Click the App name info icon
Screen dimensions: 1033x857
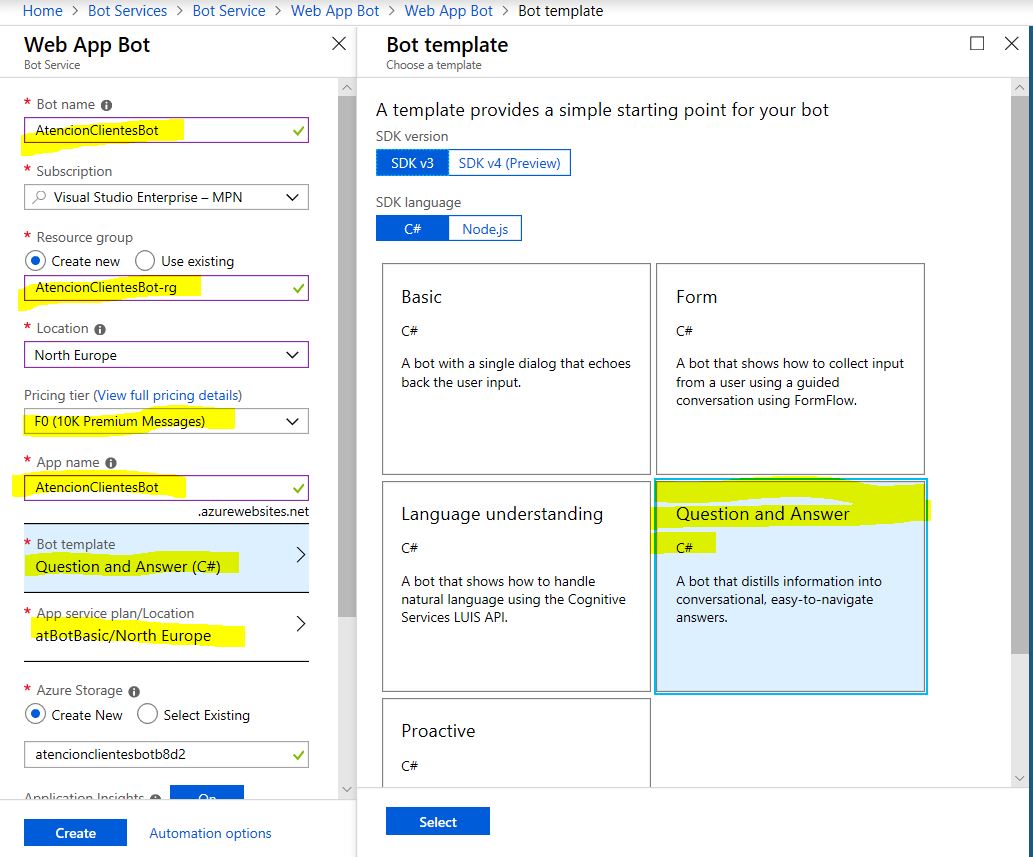(111, 463)
